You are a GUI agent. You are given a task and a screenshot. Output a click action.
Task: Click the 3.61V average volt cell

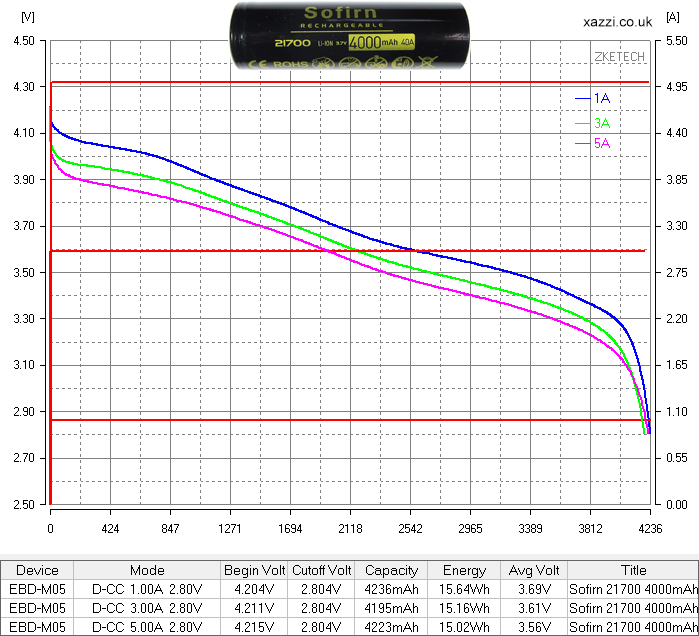click(x=534, y=608)
